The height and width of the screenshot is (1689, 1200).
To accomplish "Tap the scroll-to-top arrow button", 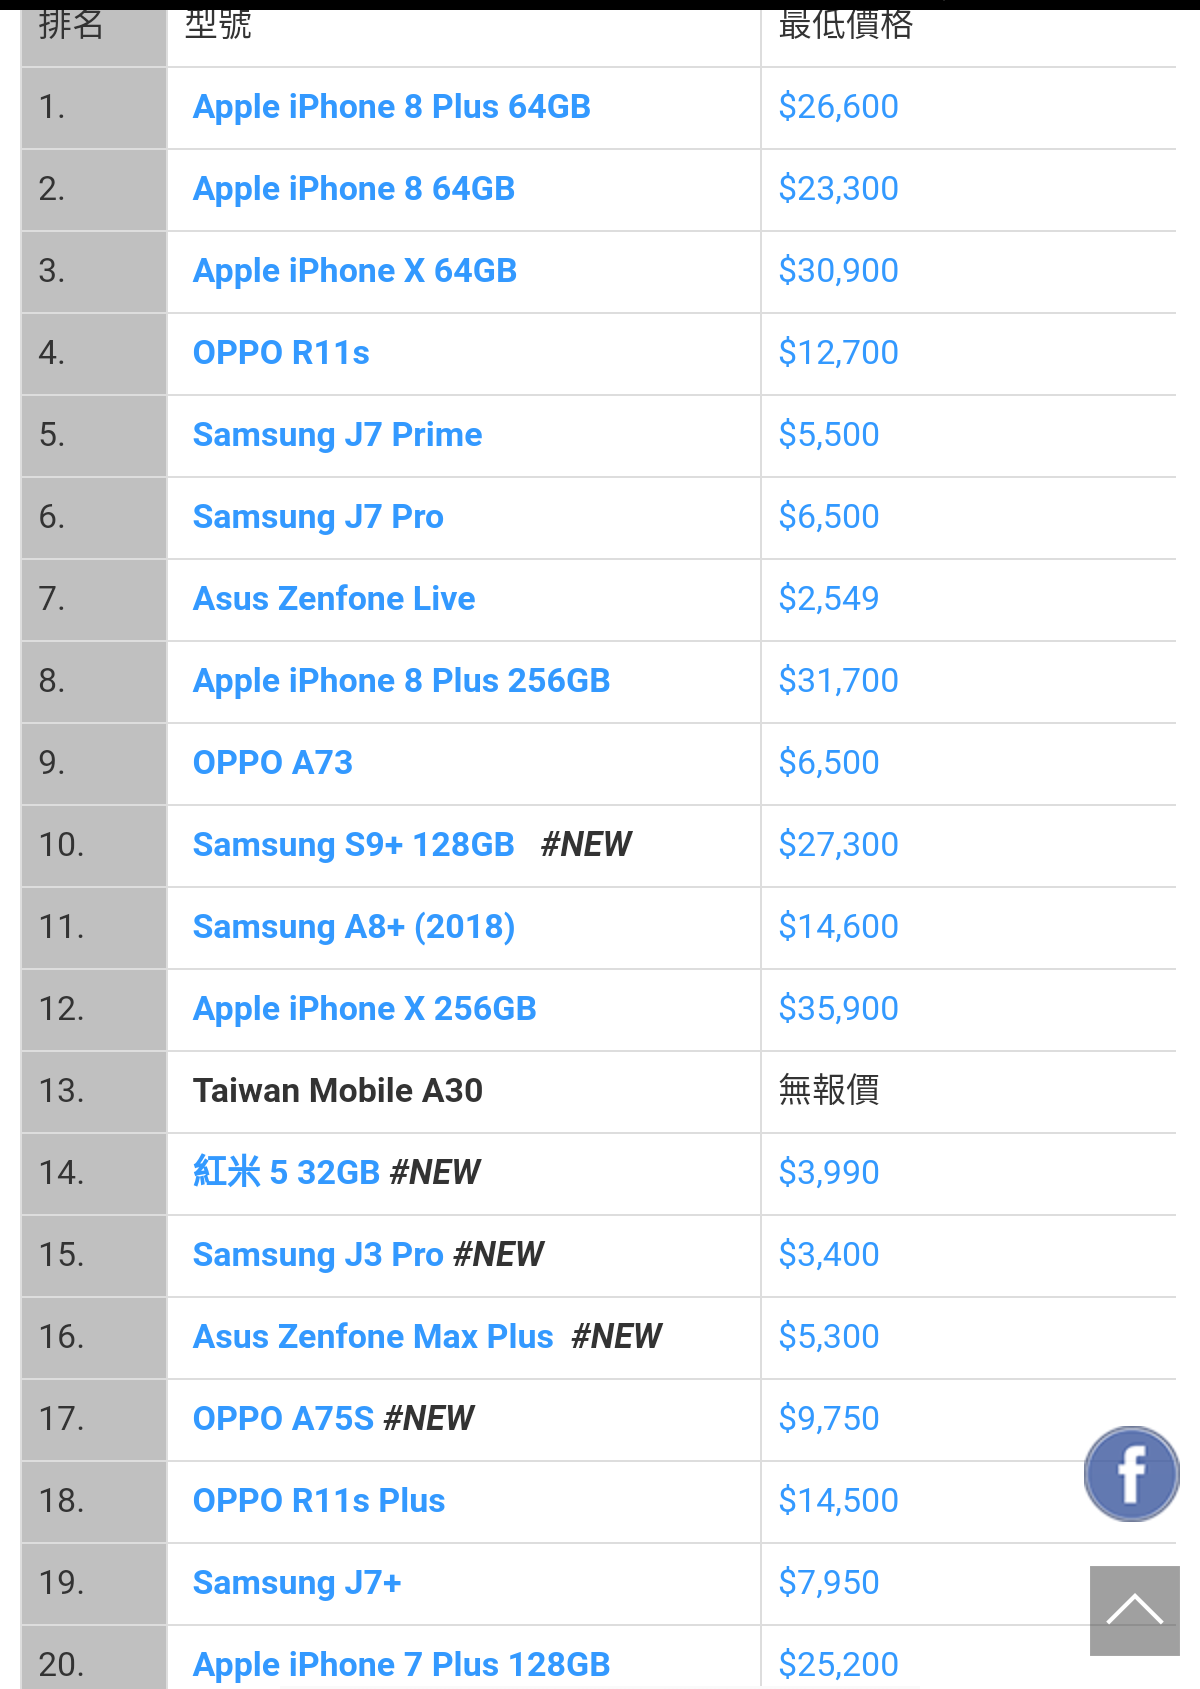I will pos(1135,1610).
